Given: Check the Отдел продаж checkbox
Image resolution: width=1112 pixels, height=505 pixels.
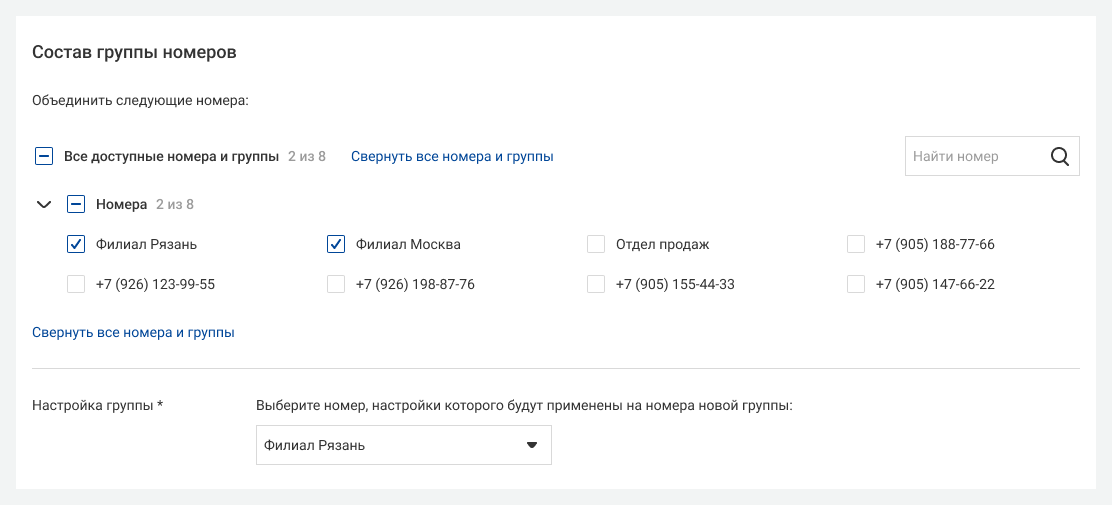Looking at the screenshot, I should 596,244.
